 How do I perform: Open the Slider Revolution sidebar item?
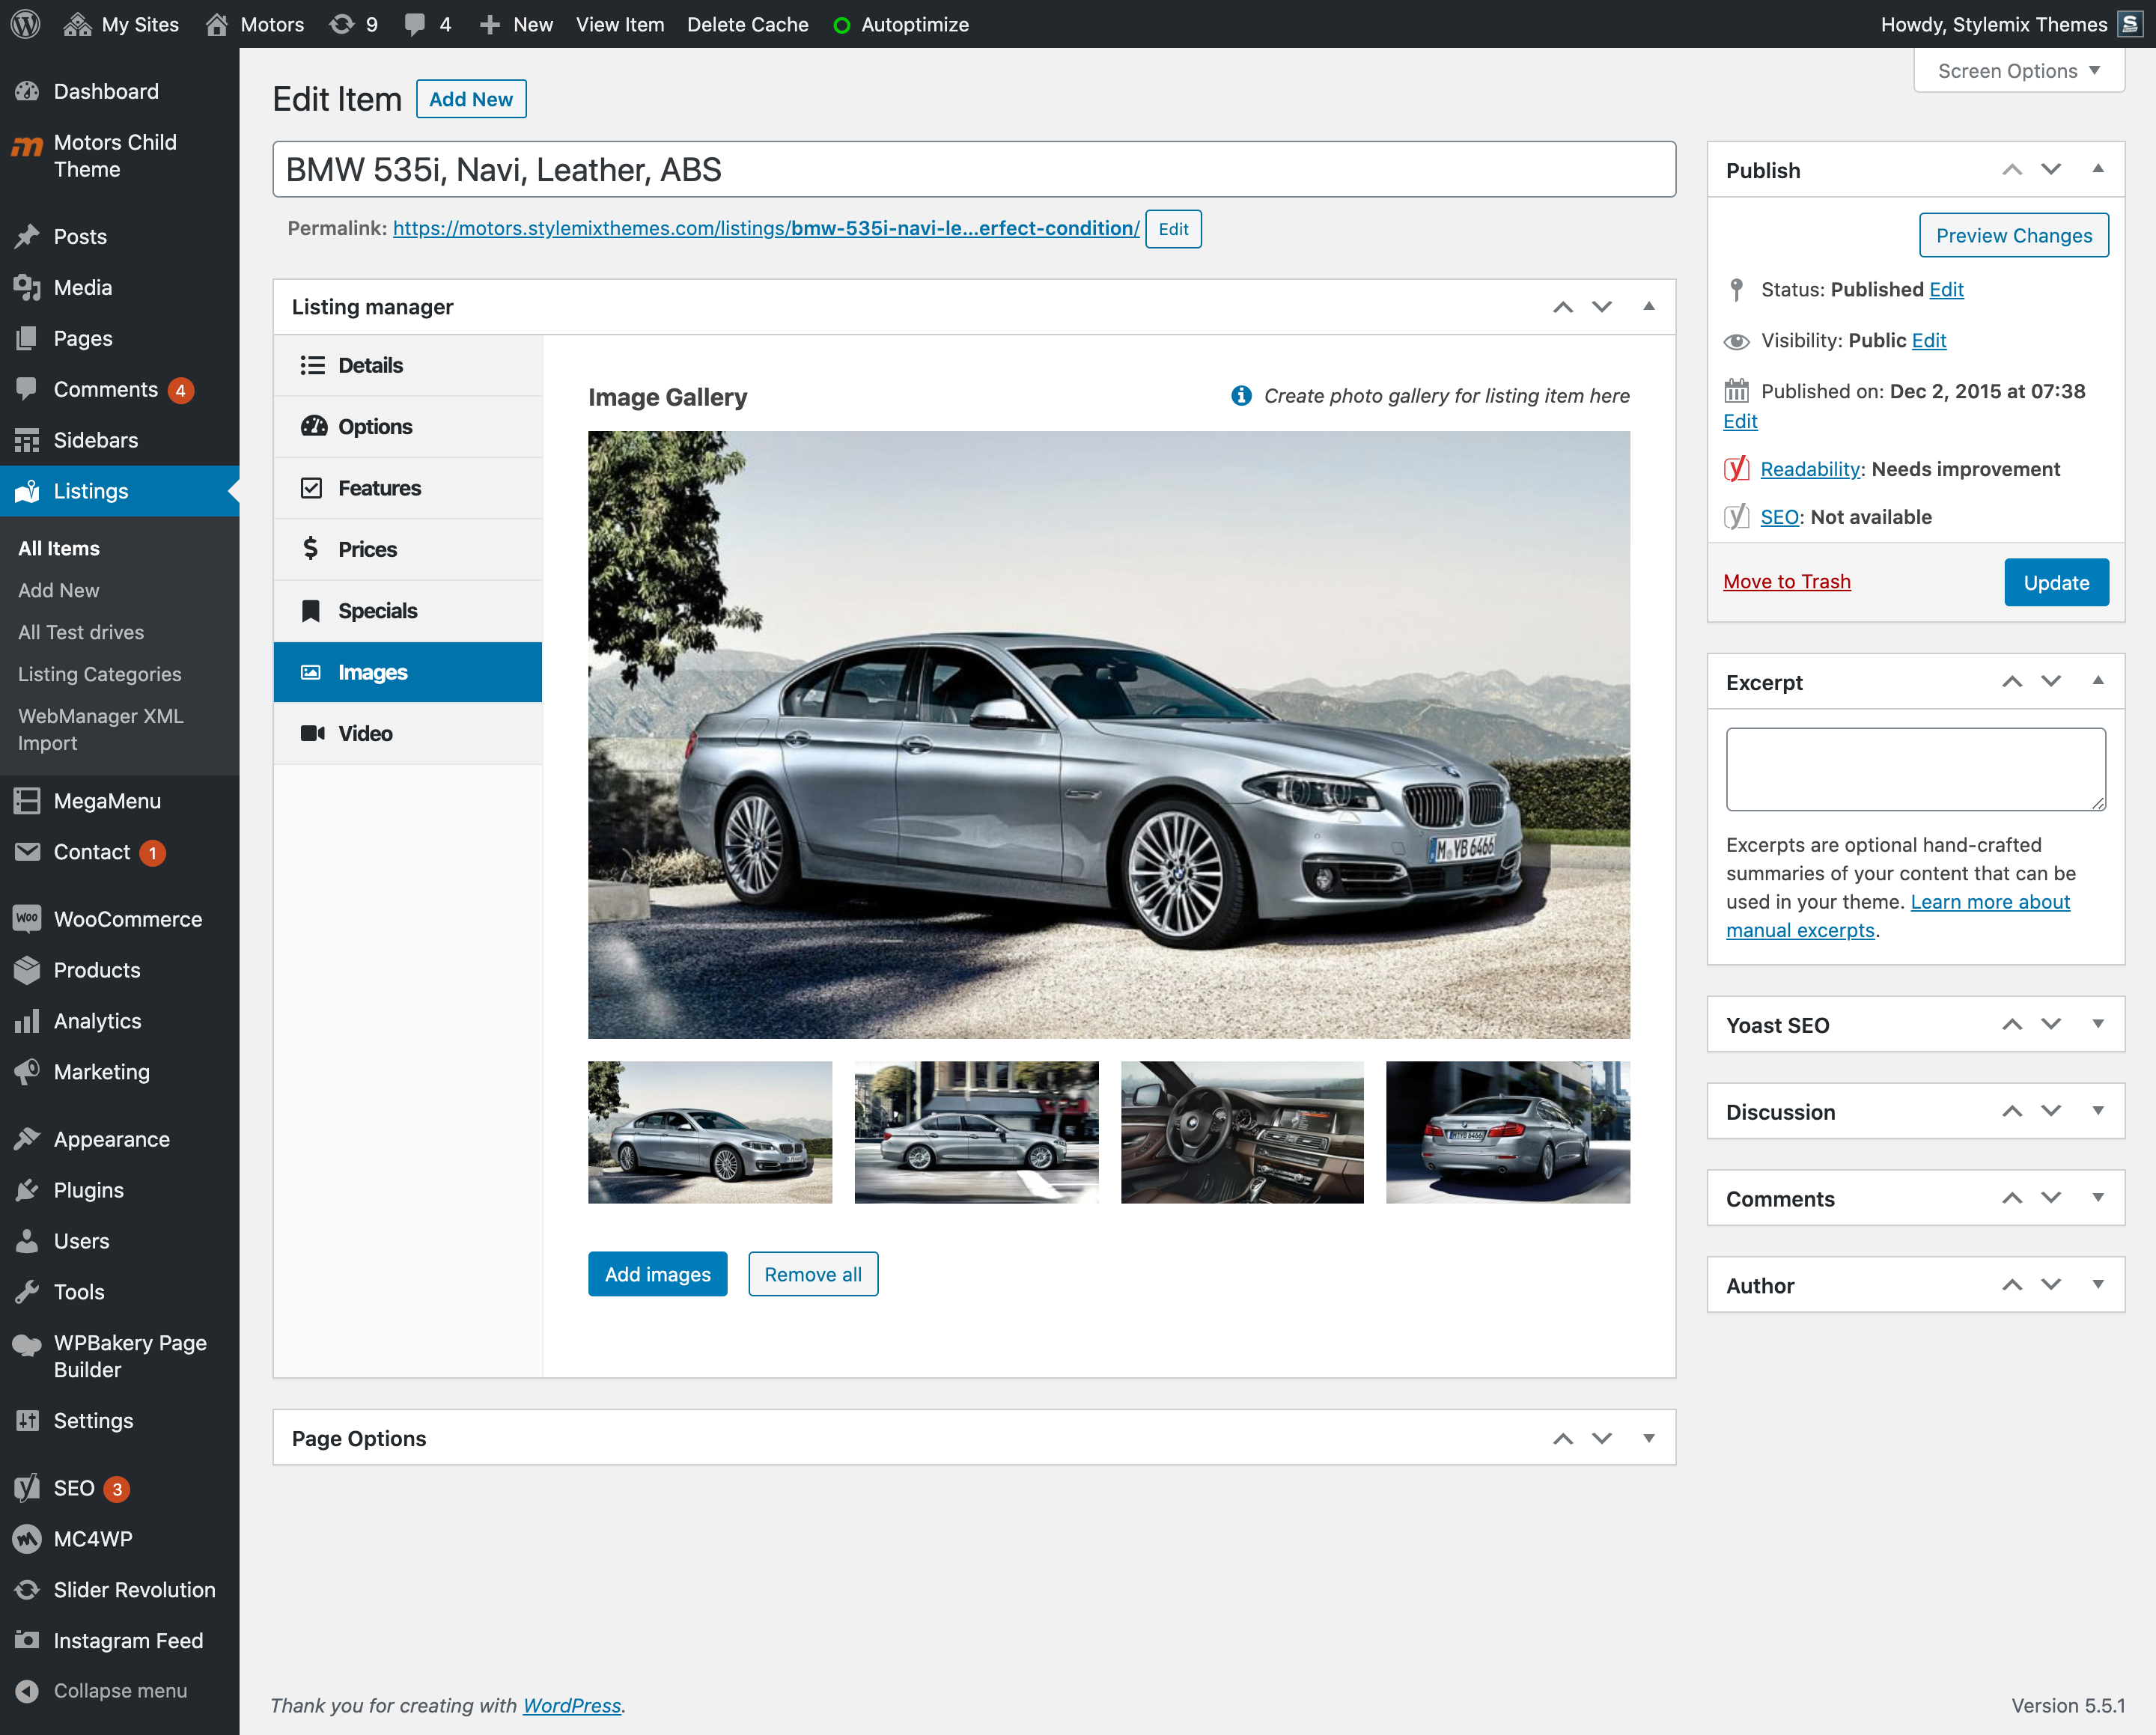[134, 1589]
